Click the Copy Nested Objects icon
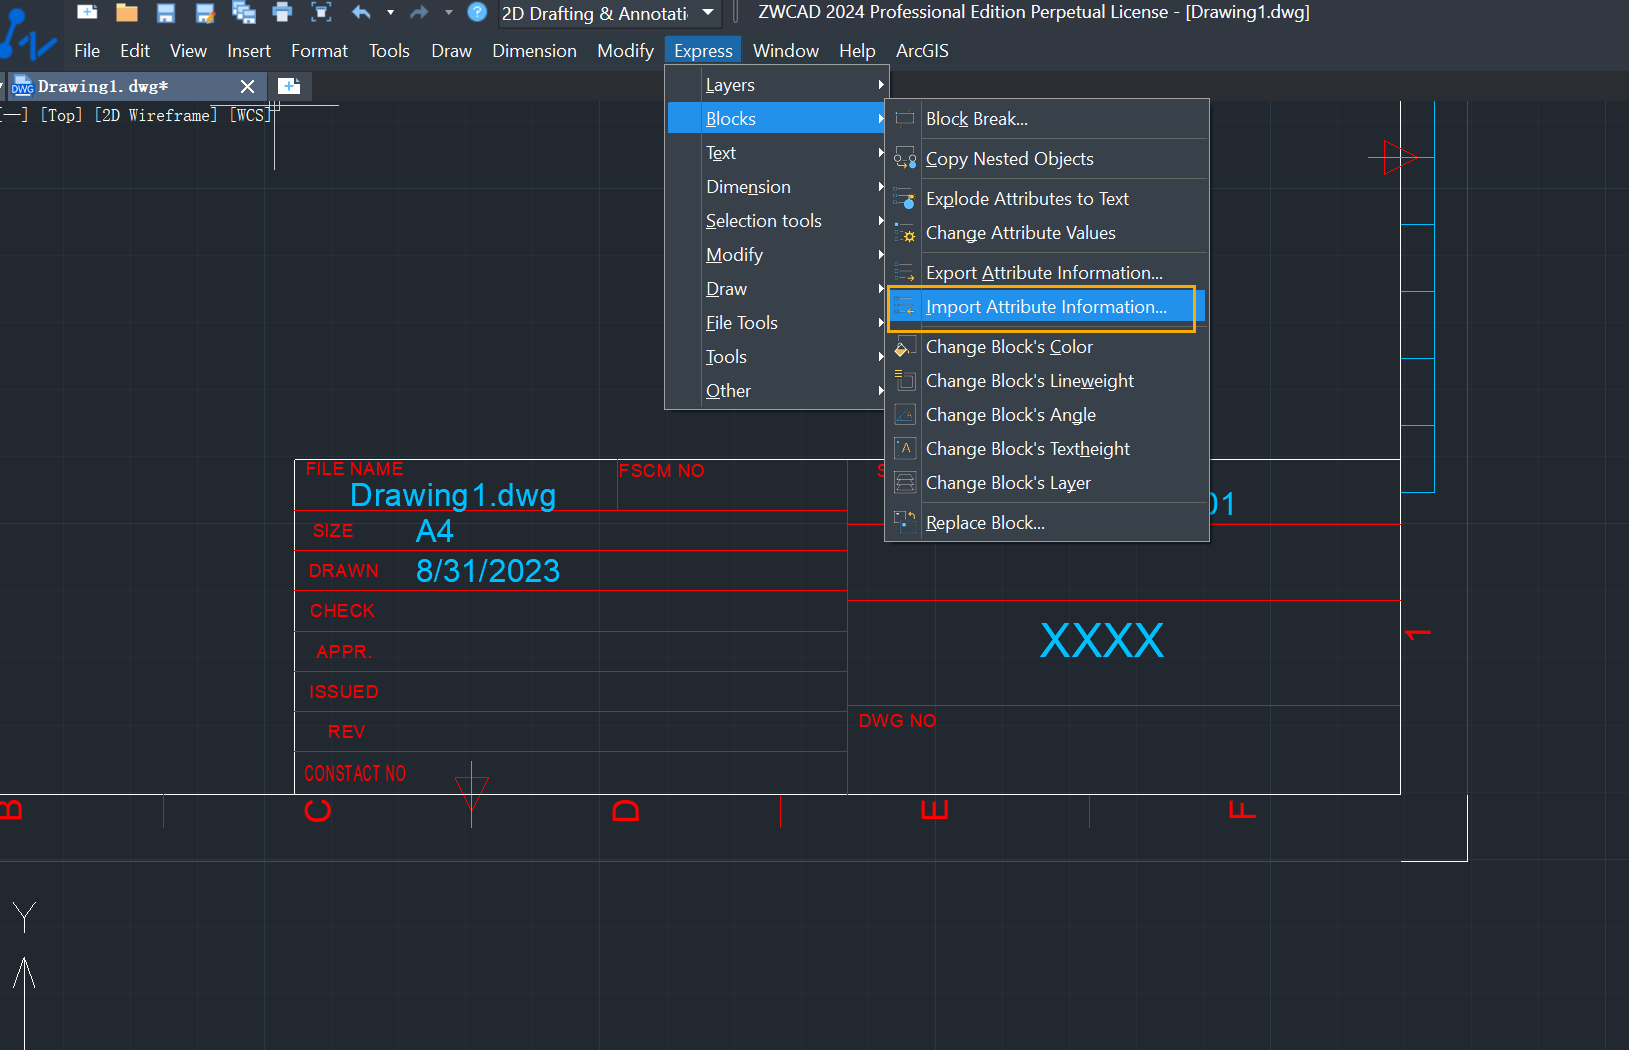The image size is (1629, 1050). coord(905,159)
